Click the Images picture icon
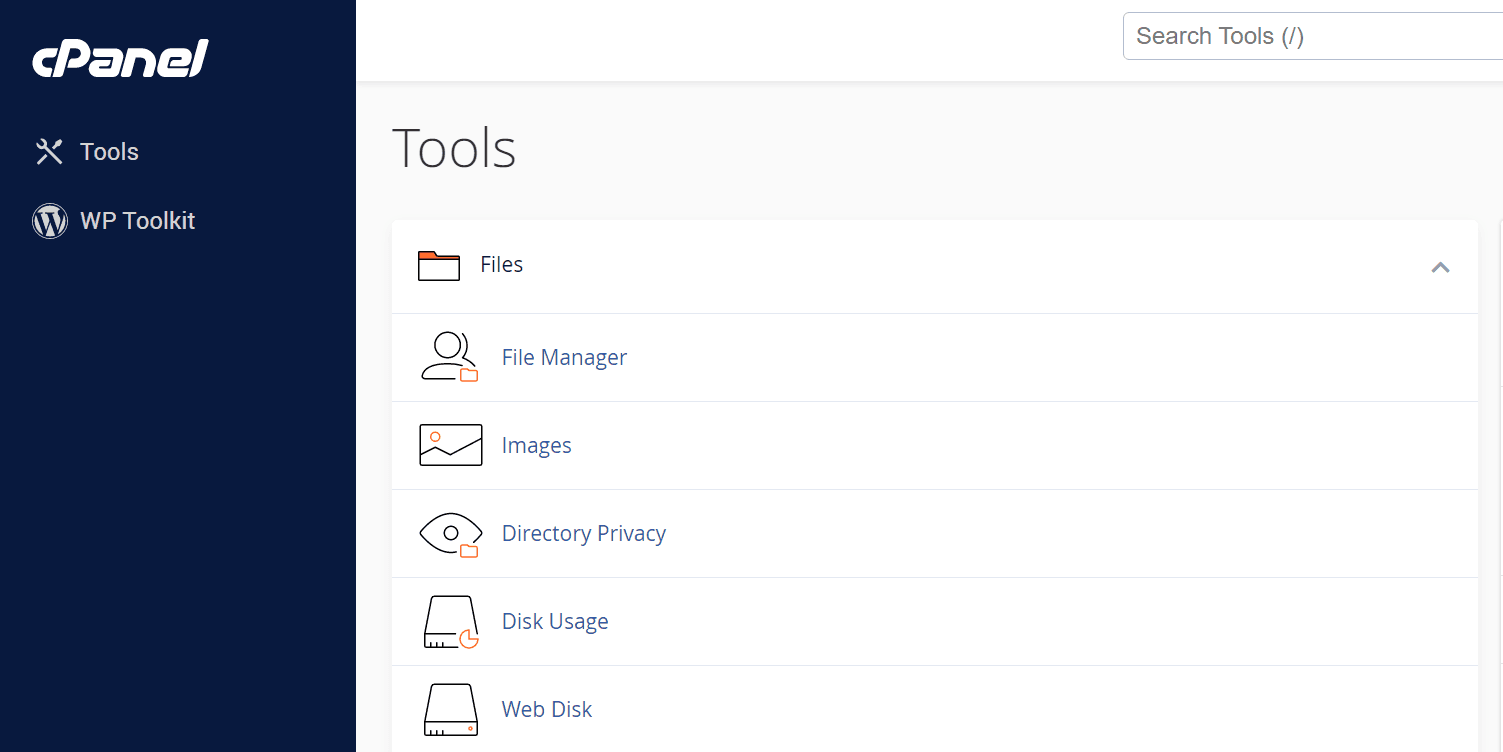Viewport: 1503px width, 752px height. pyautogui.click(x=450, y=446)
